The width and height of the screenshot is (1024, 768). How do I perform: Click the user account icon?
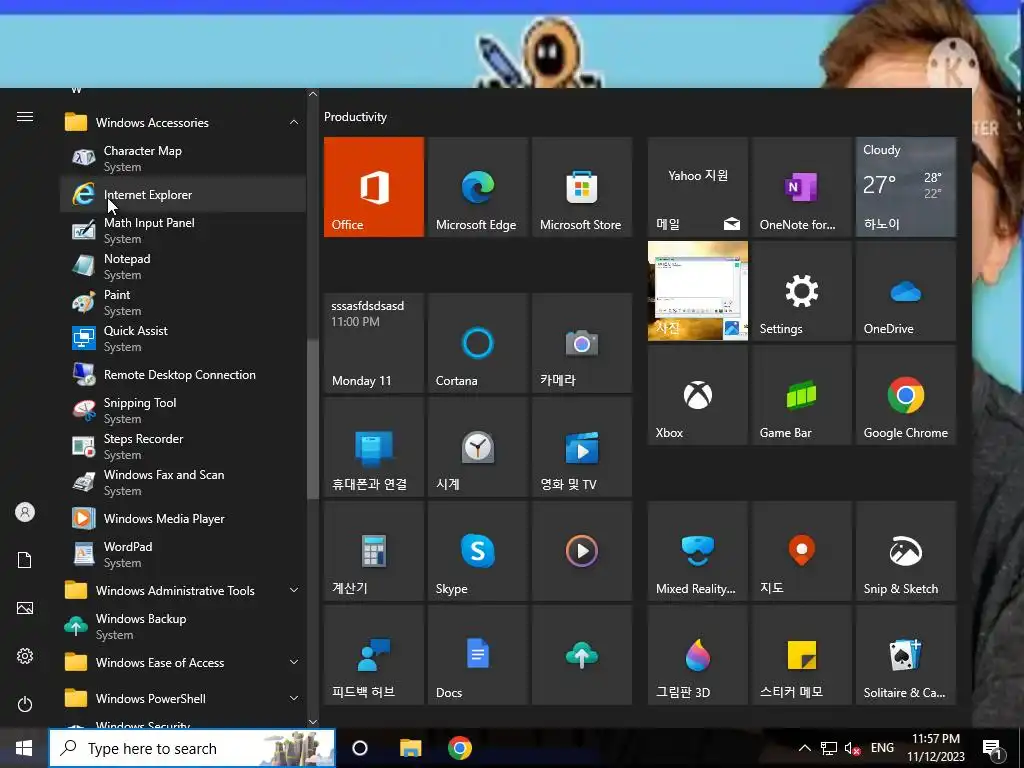coord(25,512)
